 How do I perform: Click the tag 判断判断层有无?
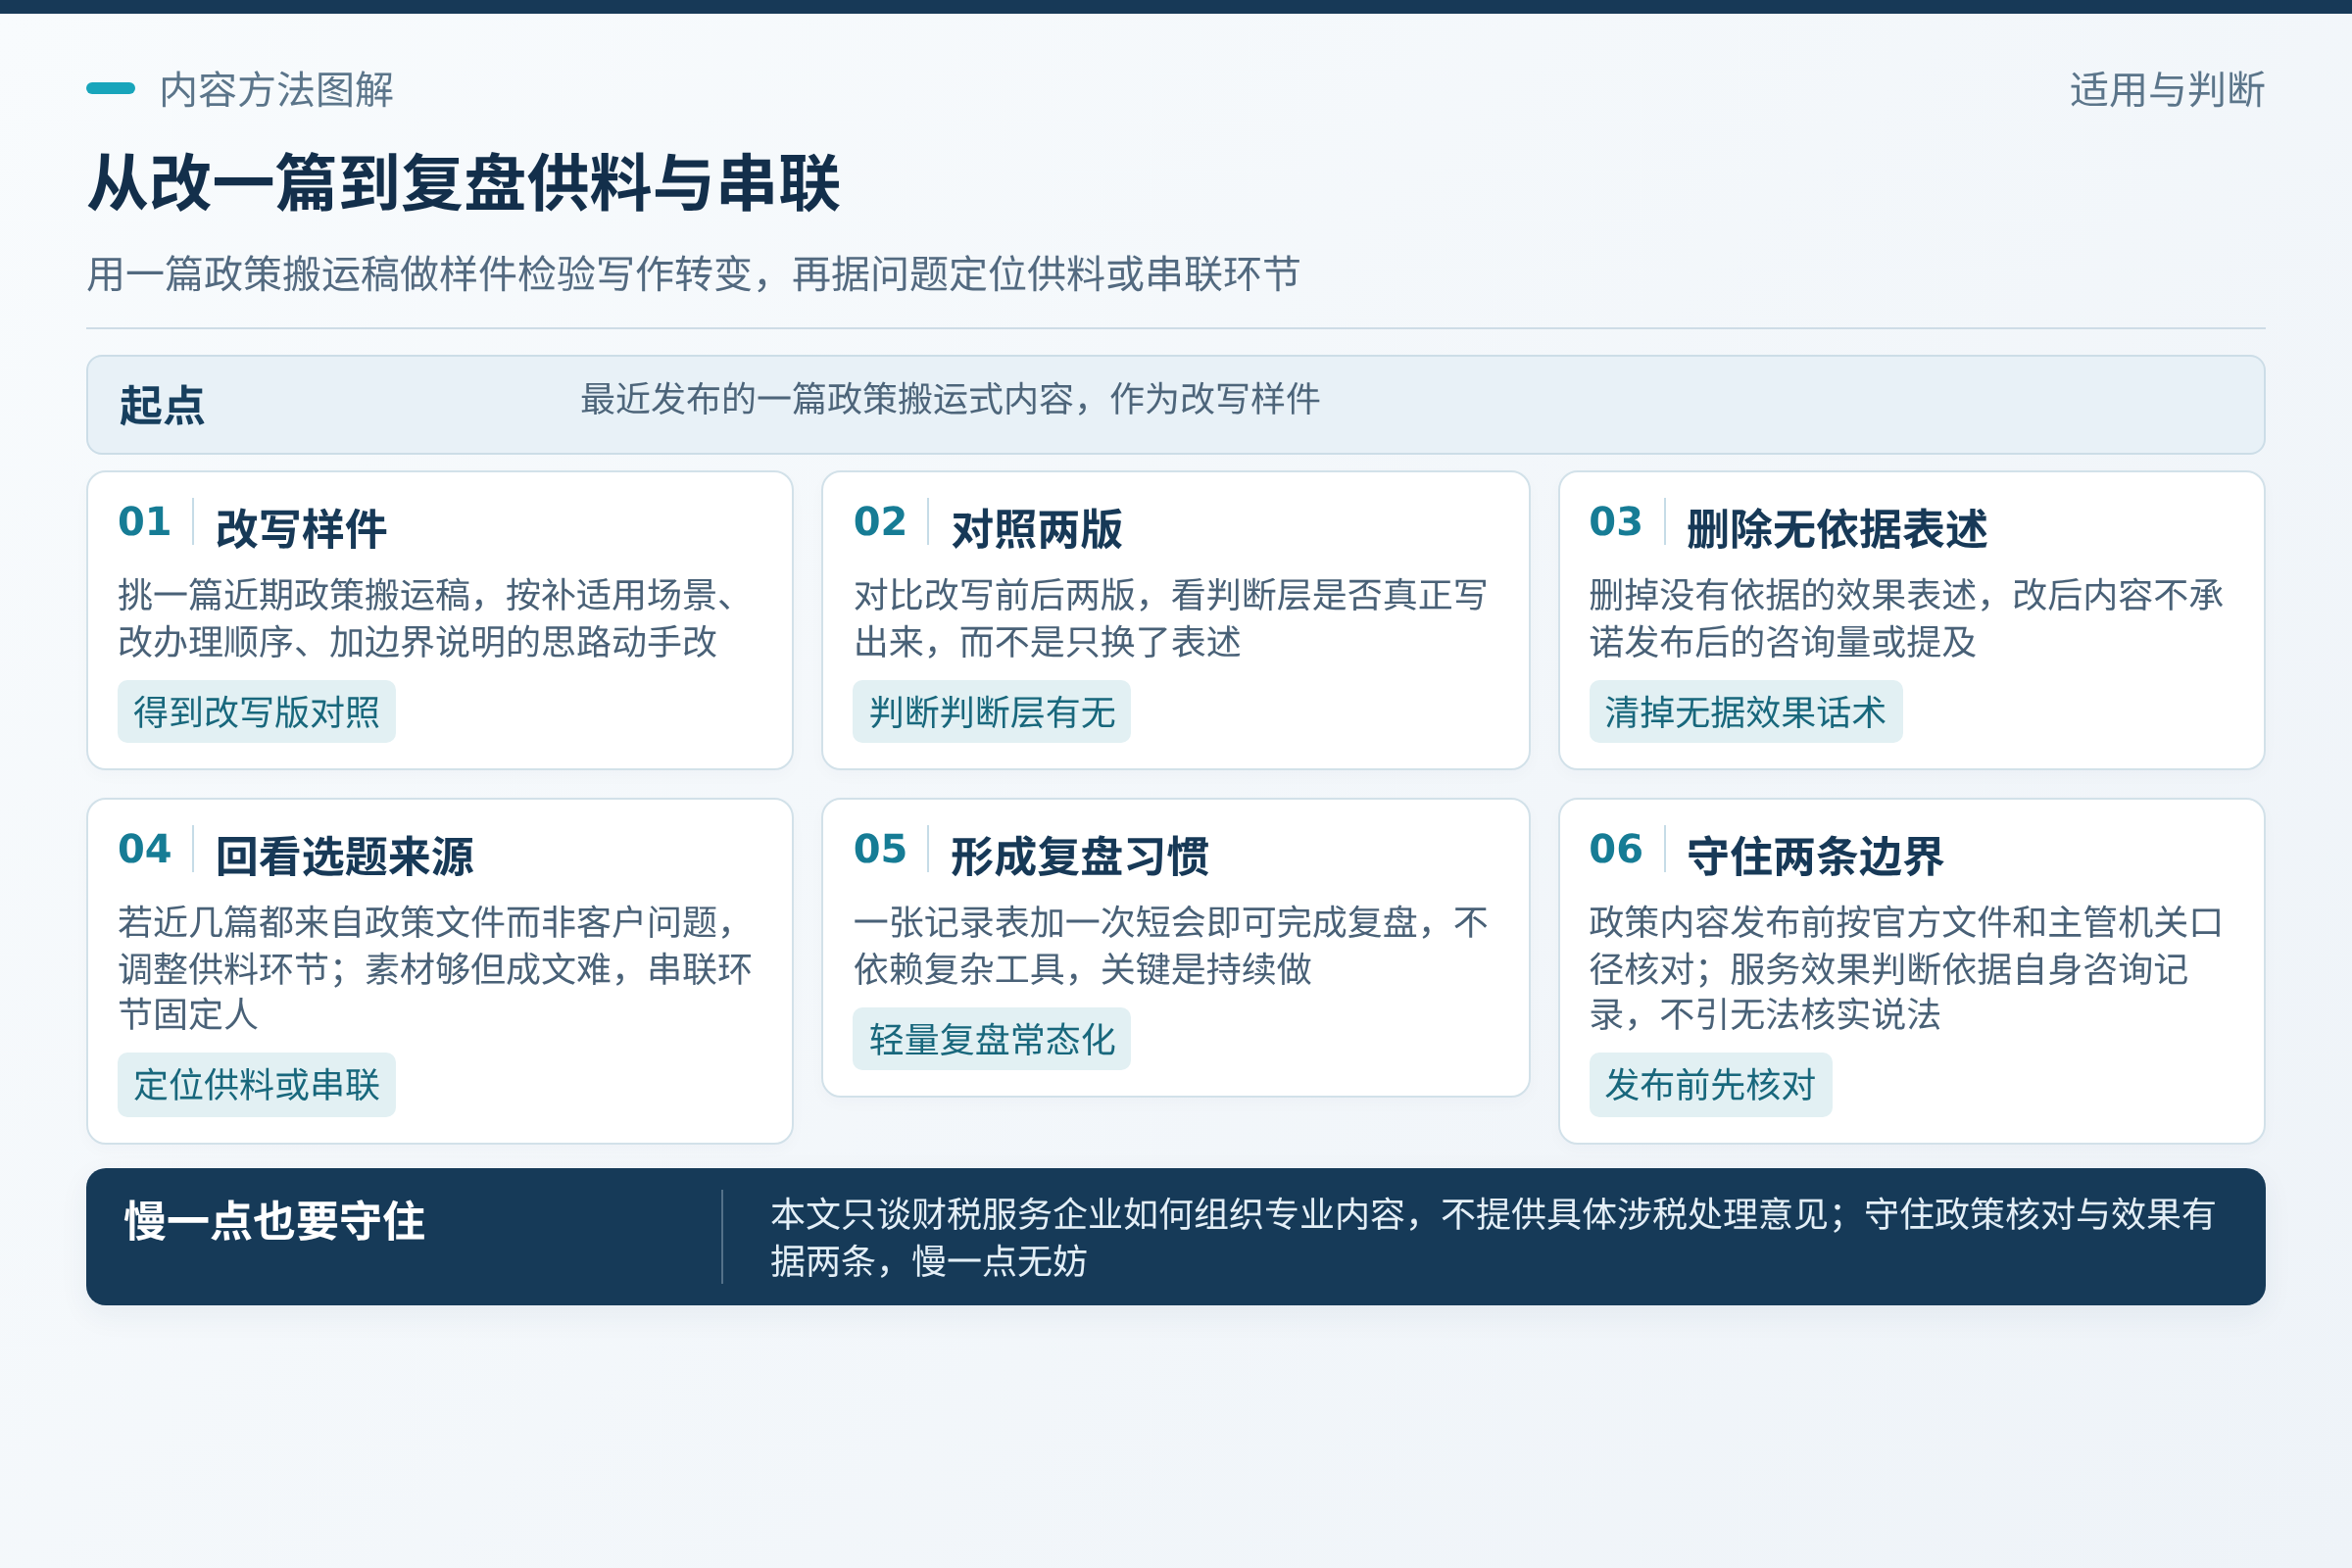tap(992, 712)
